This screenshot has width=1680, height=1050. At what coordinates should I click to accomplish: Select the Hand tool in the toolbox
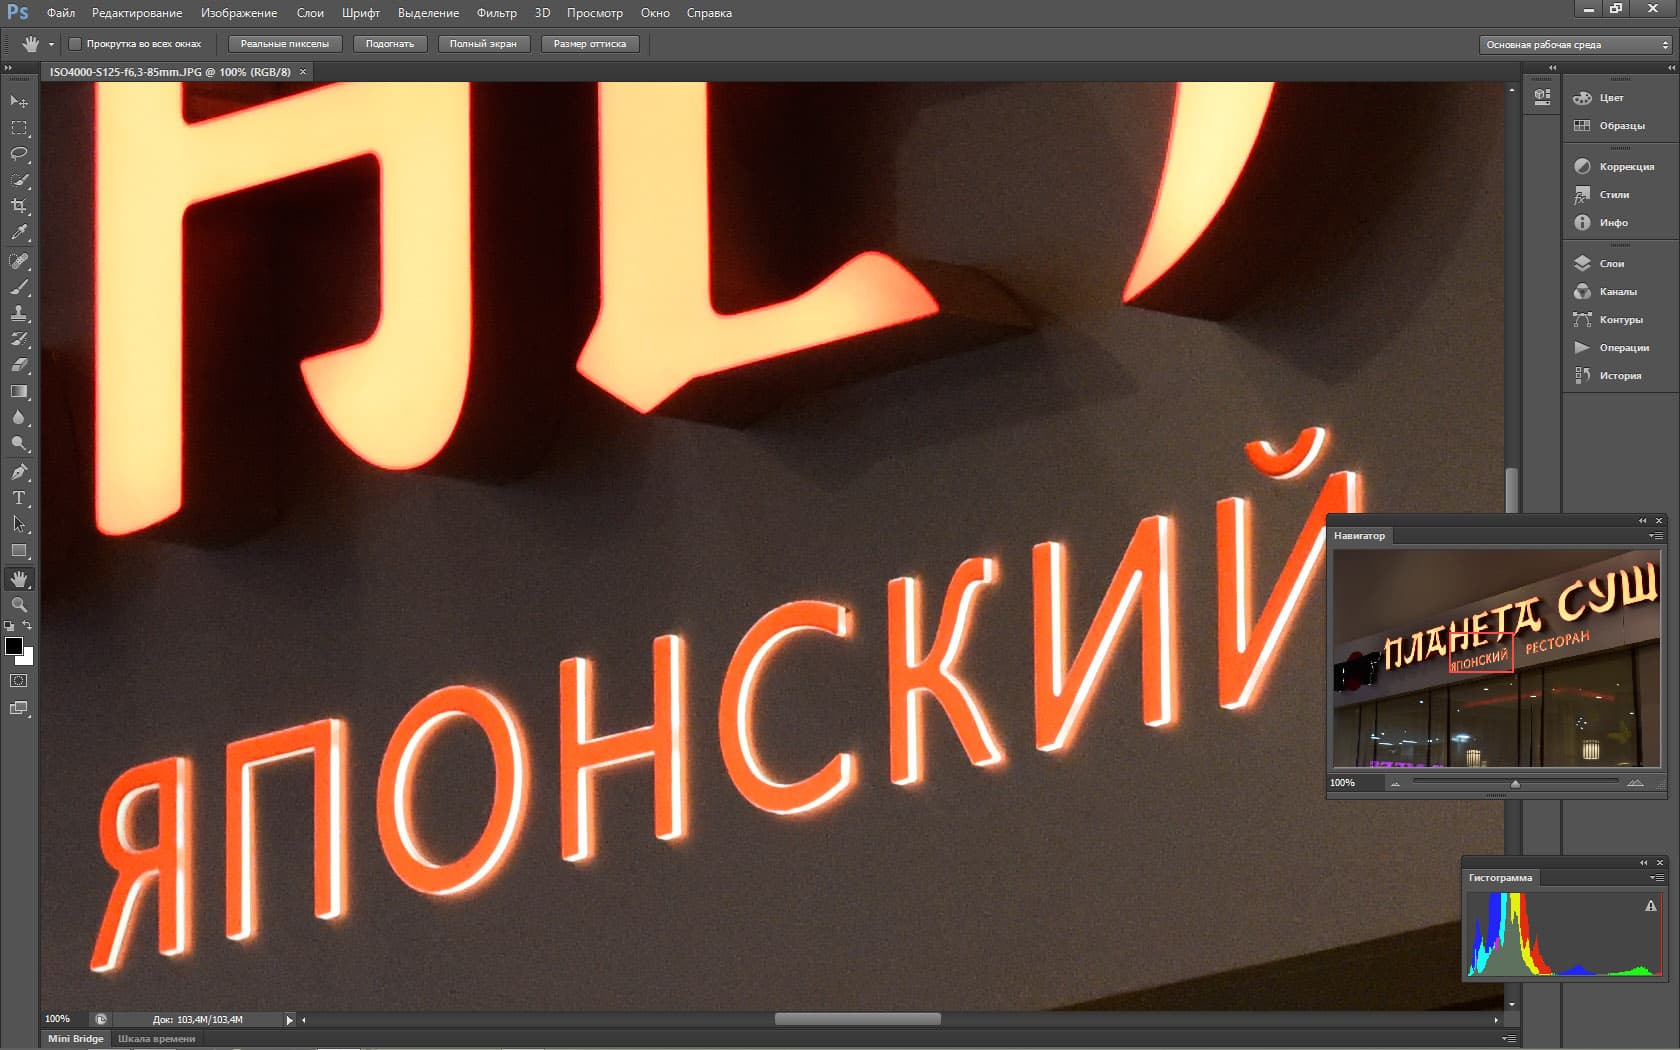click(x=19, y=579)
